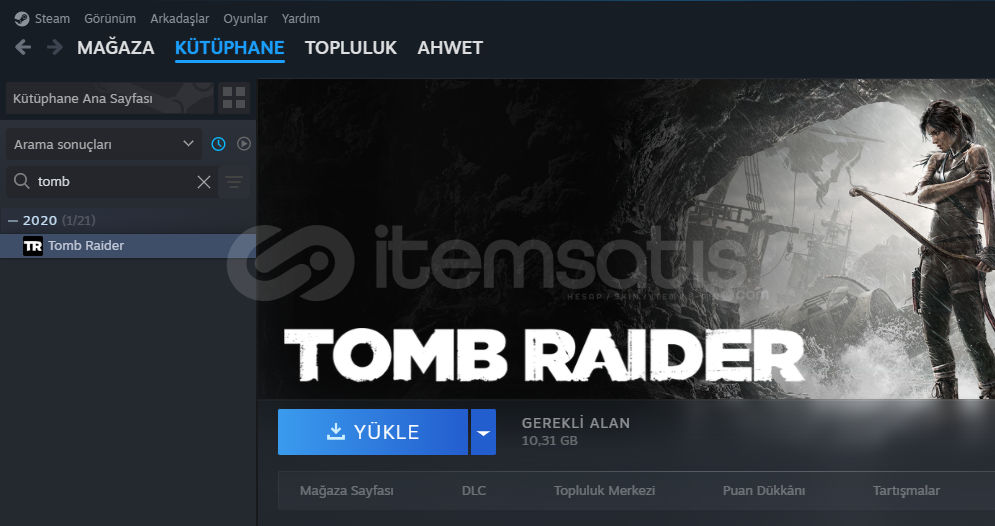Image resolution: width=995 pixels, height=526 pixels.
Task: Click into the library search field
Action: (x=114, y=182)
